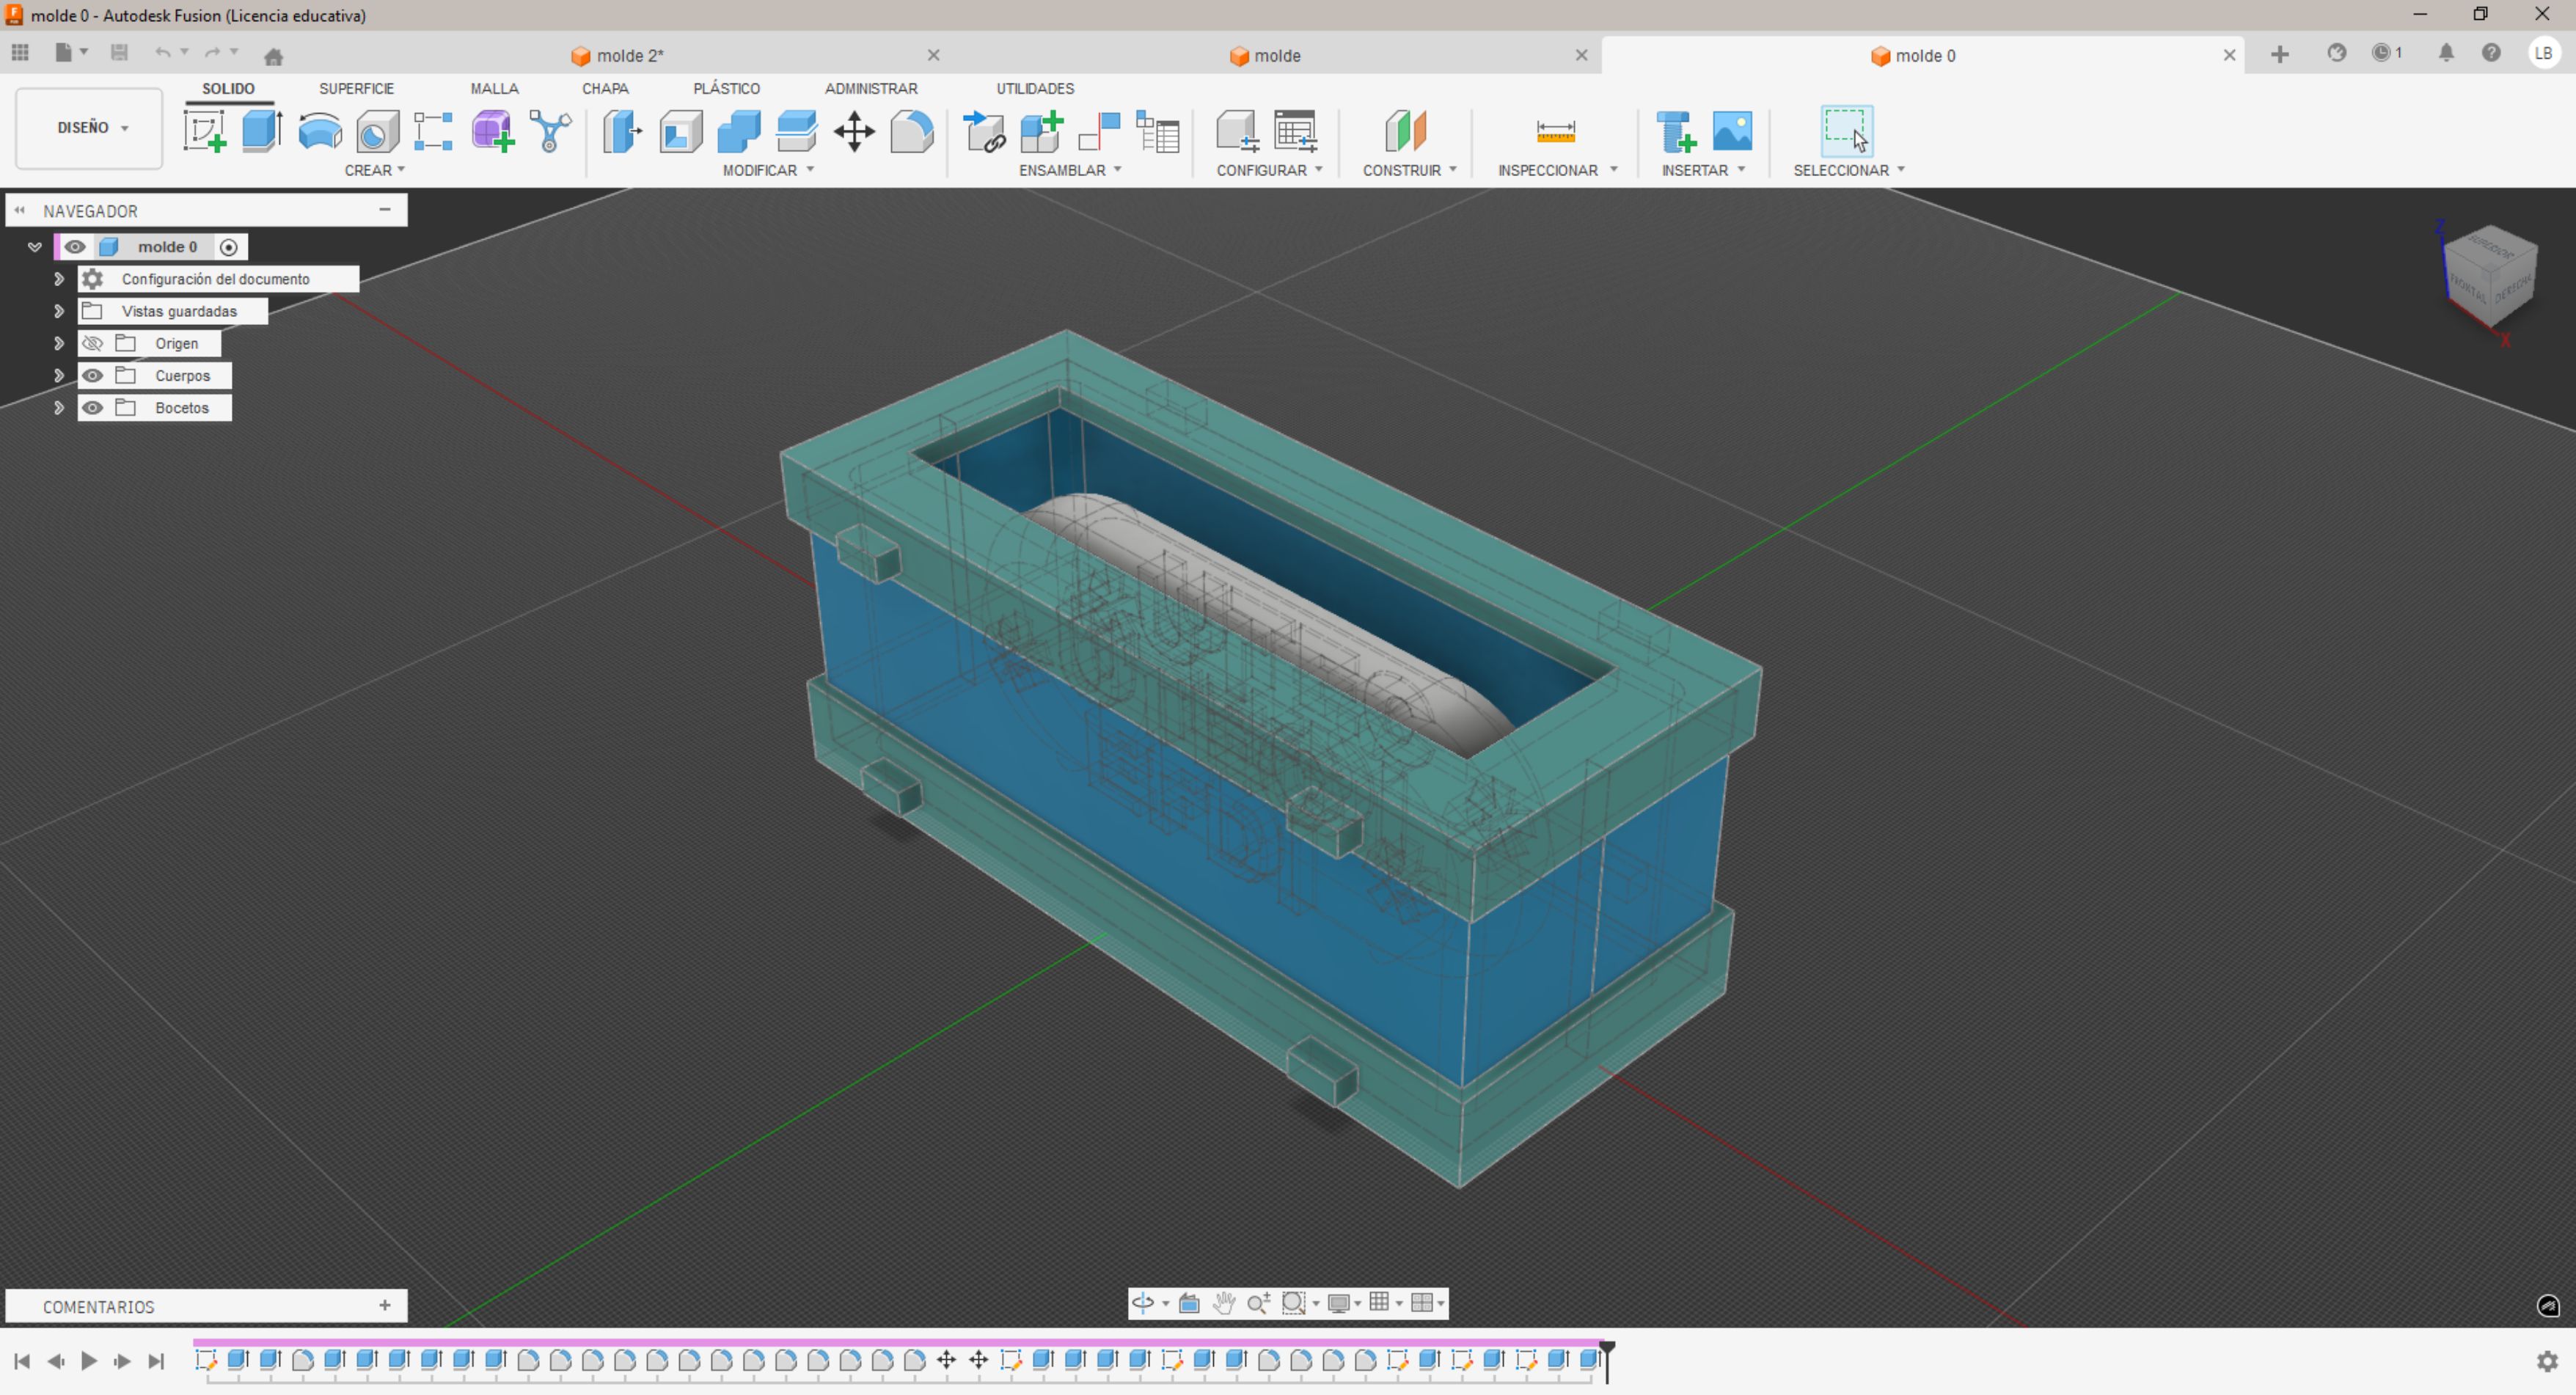Expand the Cuerpos tree node
The width and height of the screenshot is (2576, 1395).
click(59, 376)
